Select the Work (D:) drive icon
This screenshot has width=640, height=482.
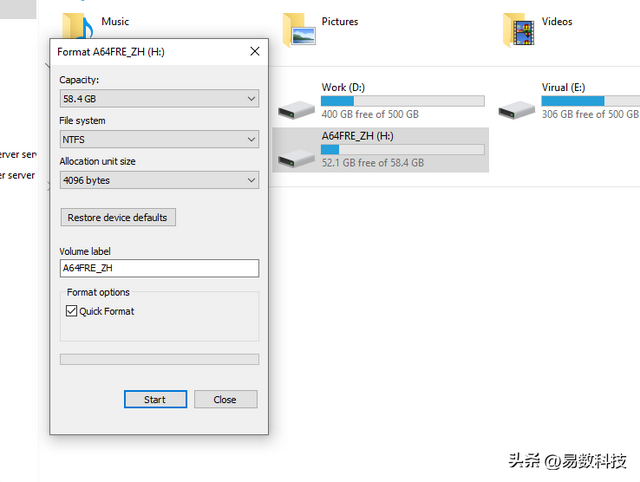296,110
